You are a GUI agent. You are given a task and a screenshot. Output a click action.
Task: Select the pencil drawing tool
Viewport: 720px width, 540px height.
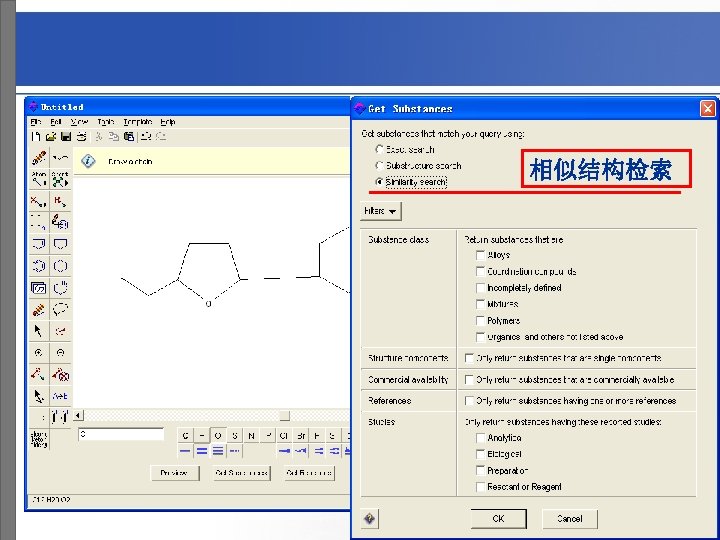pyautogui.click(x=39, y=158)
